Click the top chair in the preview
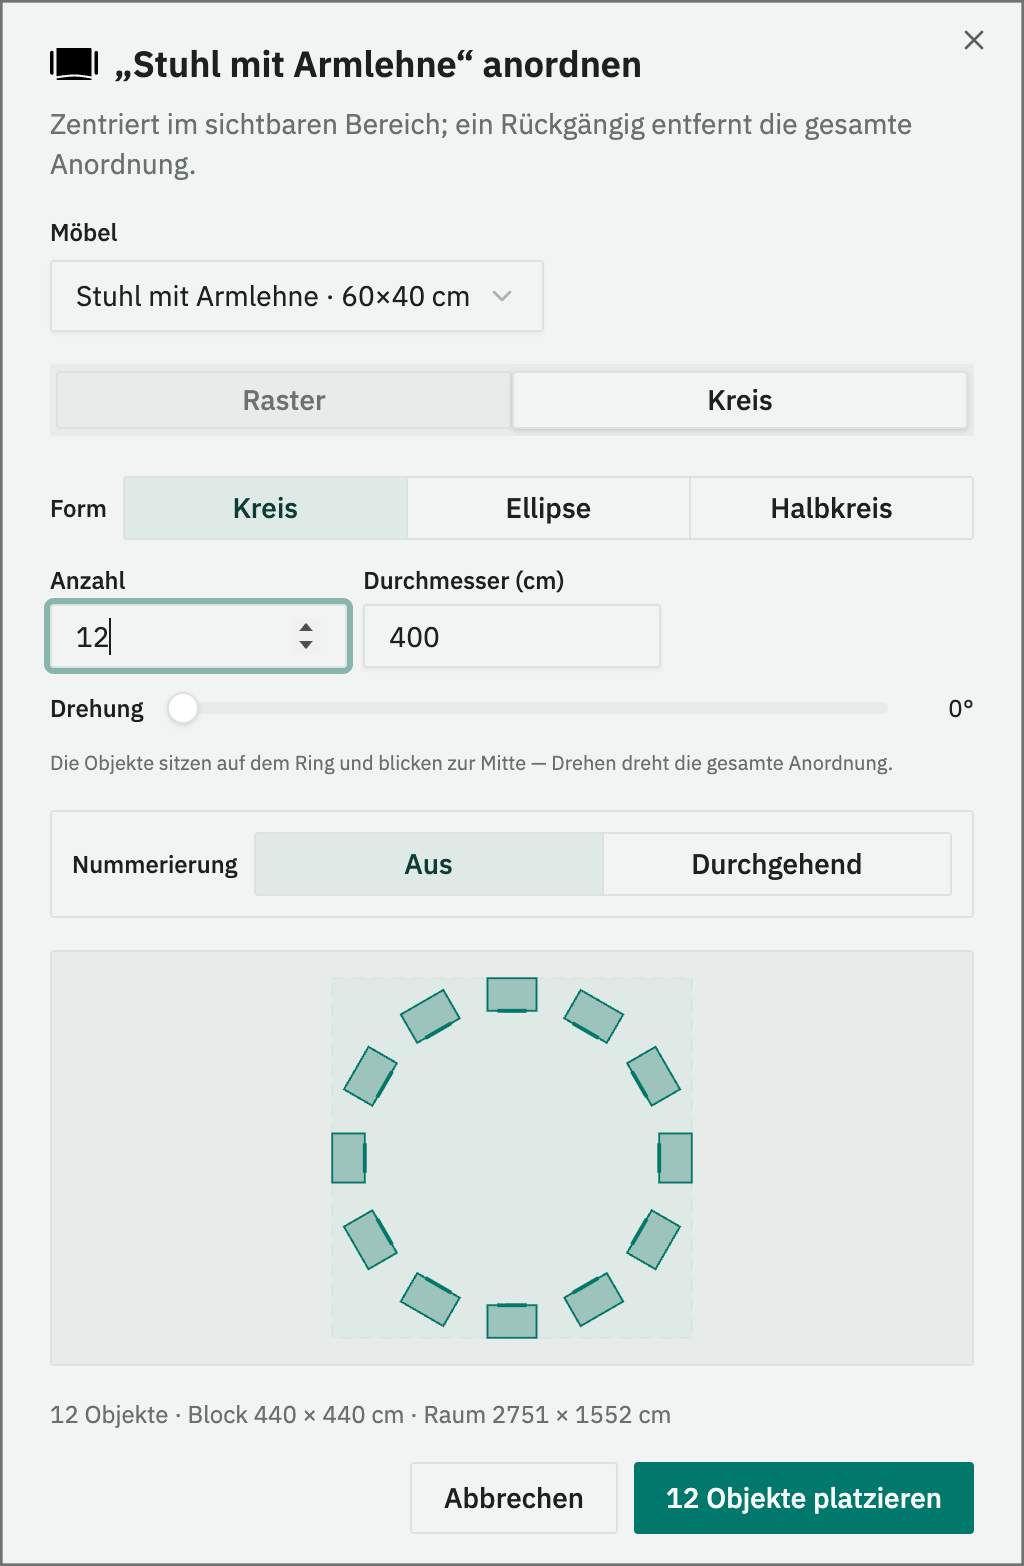 (x=512, y=995)
